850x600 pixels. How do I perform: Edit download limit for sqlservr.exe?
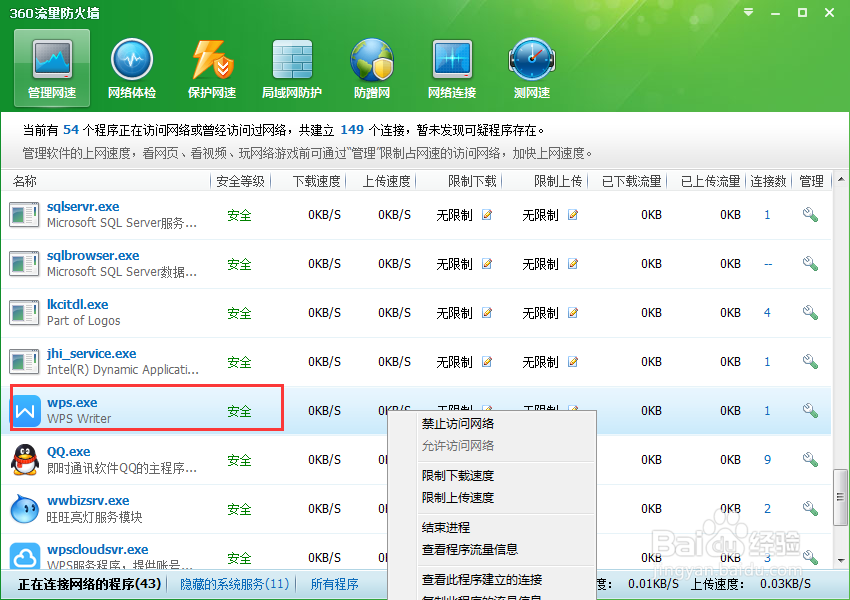[487, 215]
